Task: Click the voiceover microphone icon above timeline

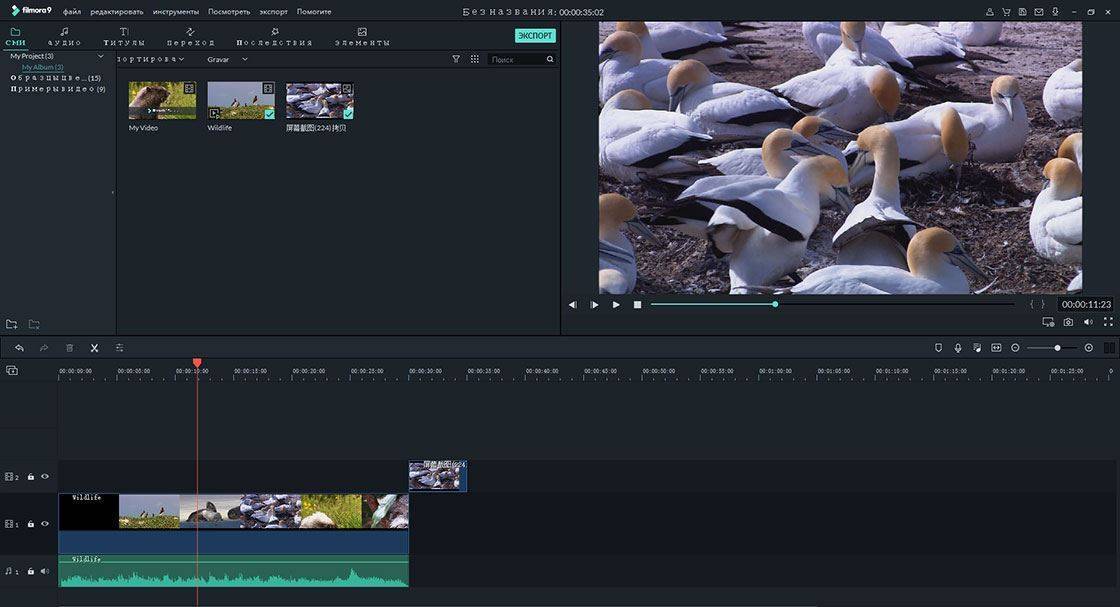Action: click(x=957, y=348)
